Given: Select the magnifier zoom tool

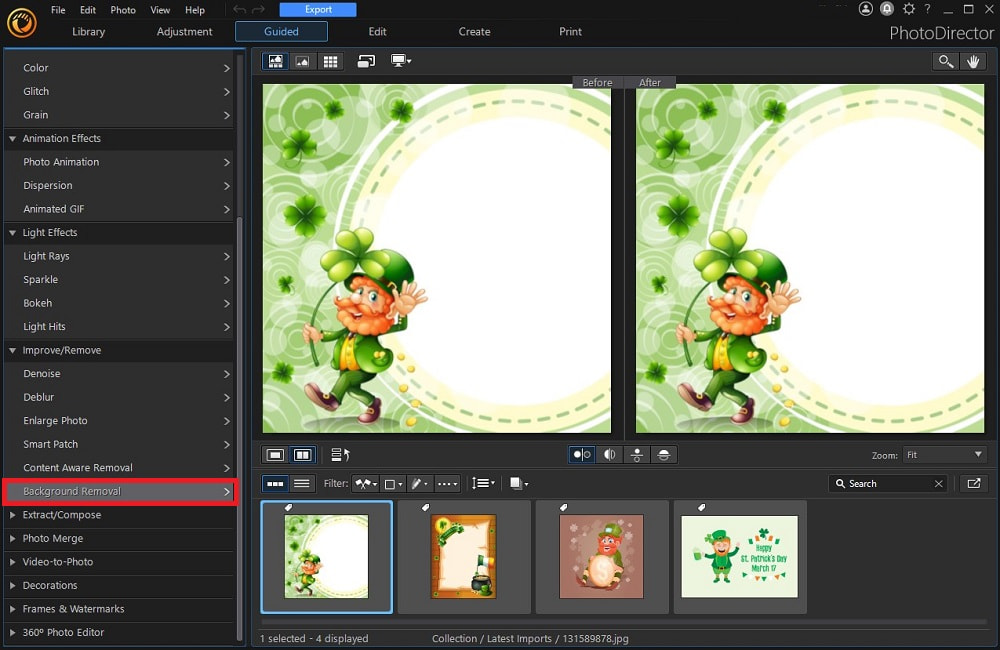Looking at the screenshot, I should pyautogui.click(x=946, y=61).
